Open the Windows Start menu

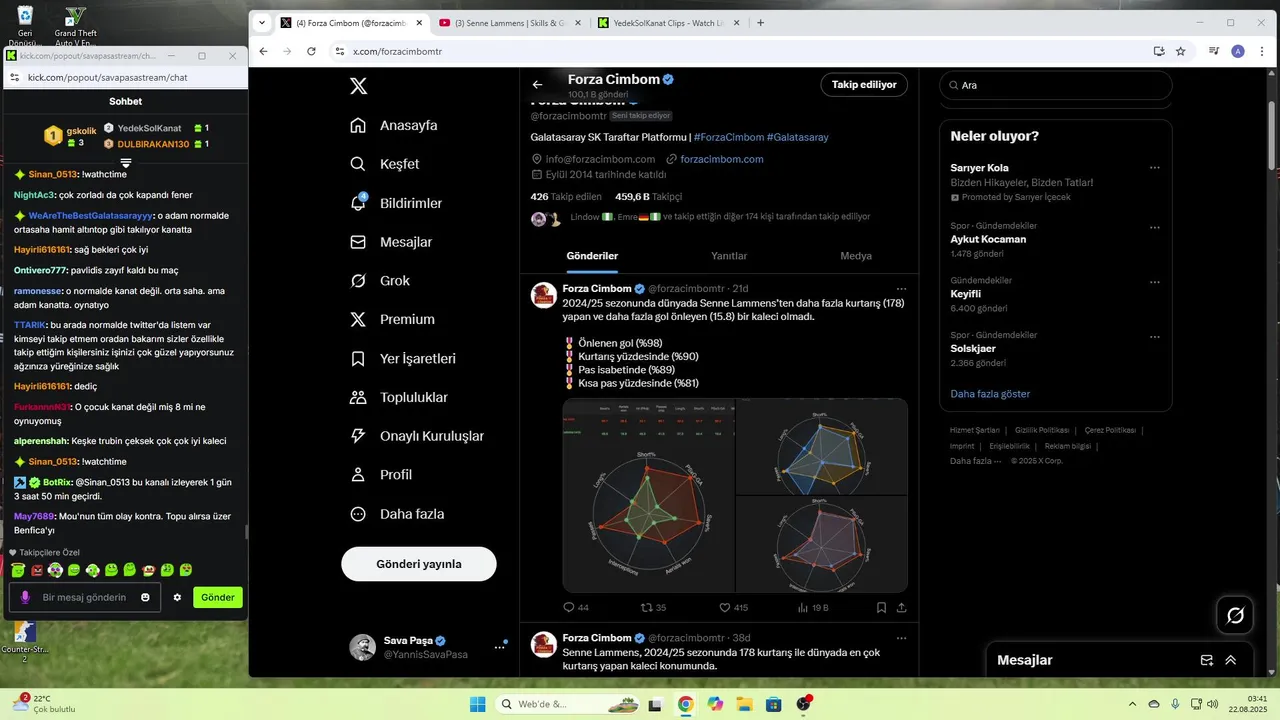click(477, 704)
